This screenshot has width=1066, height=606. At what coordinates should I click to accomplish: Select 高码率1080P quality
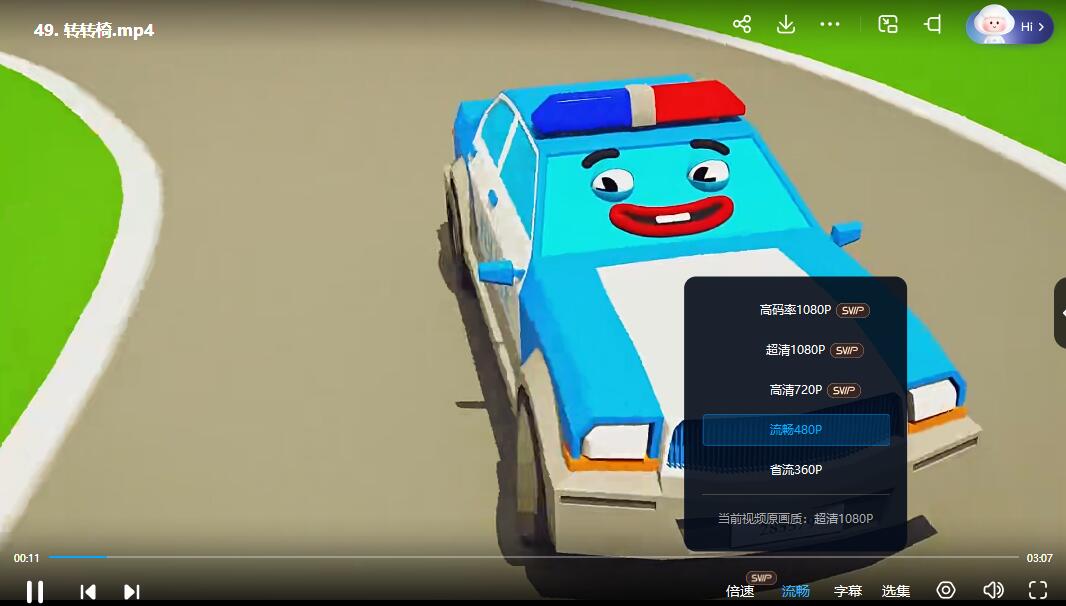tap(795, 310)
